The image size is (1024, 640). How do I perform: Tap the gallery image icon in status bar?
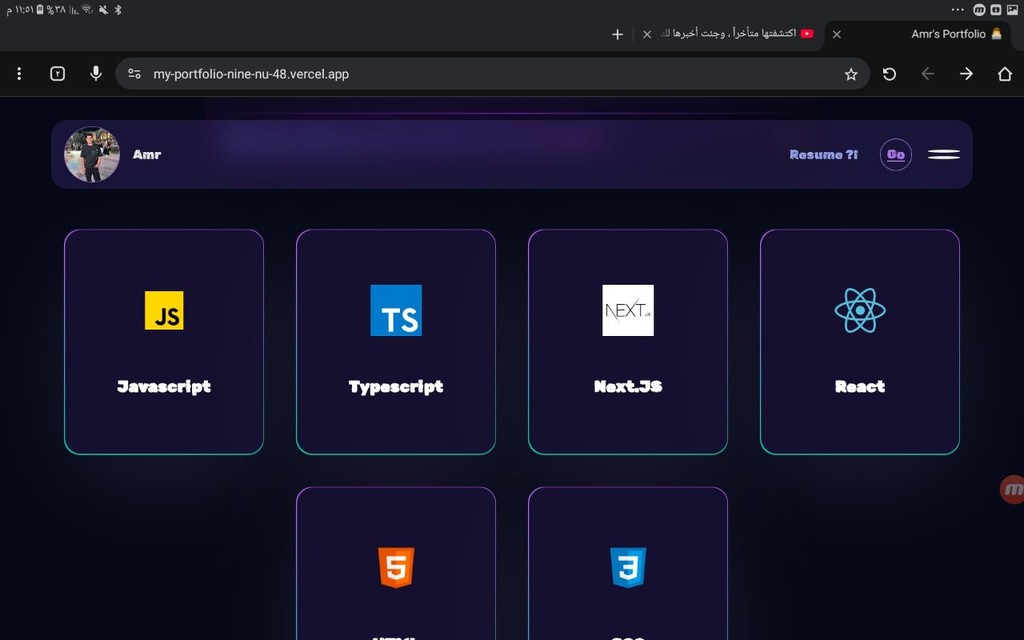(x=1012, y=9)
